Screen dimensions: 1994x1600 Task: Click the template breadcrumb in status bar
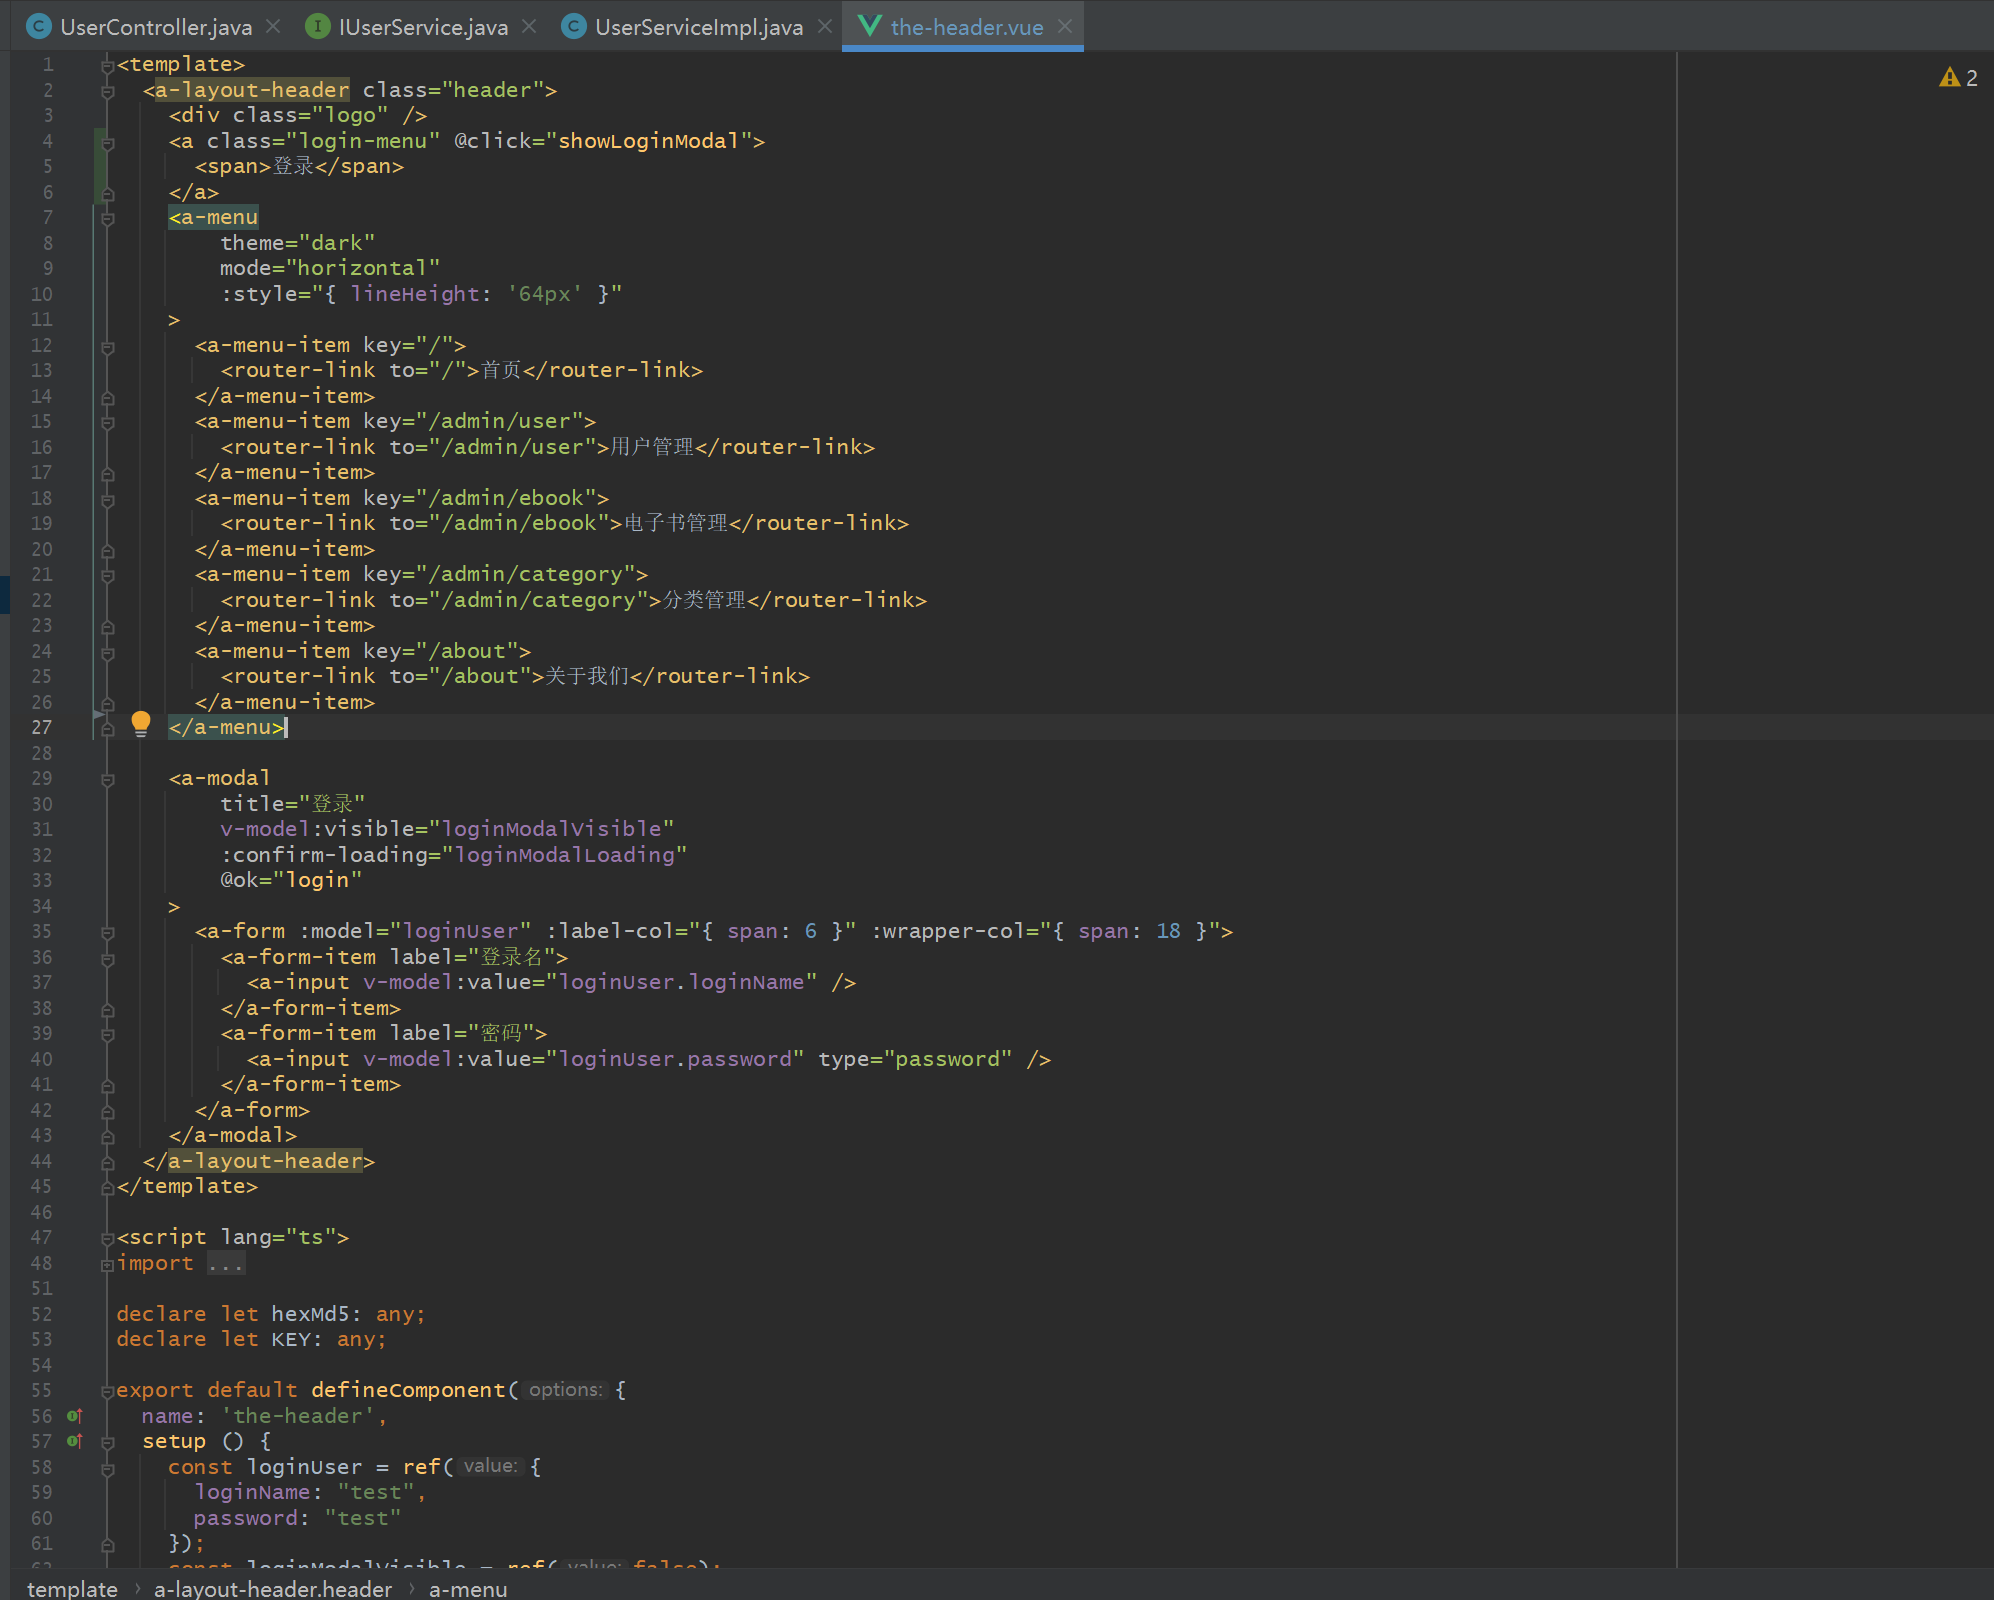[x=72, y=1588]
